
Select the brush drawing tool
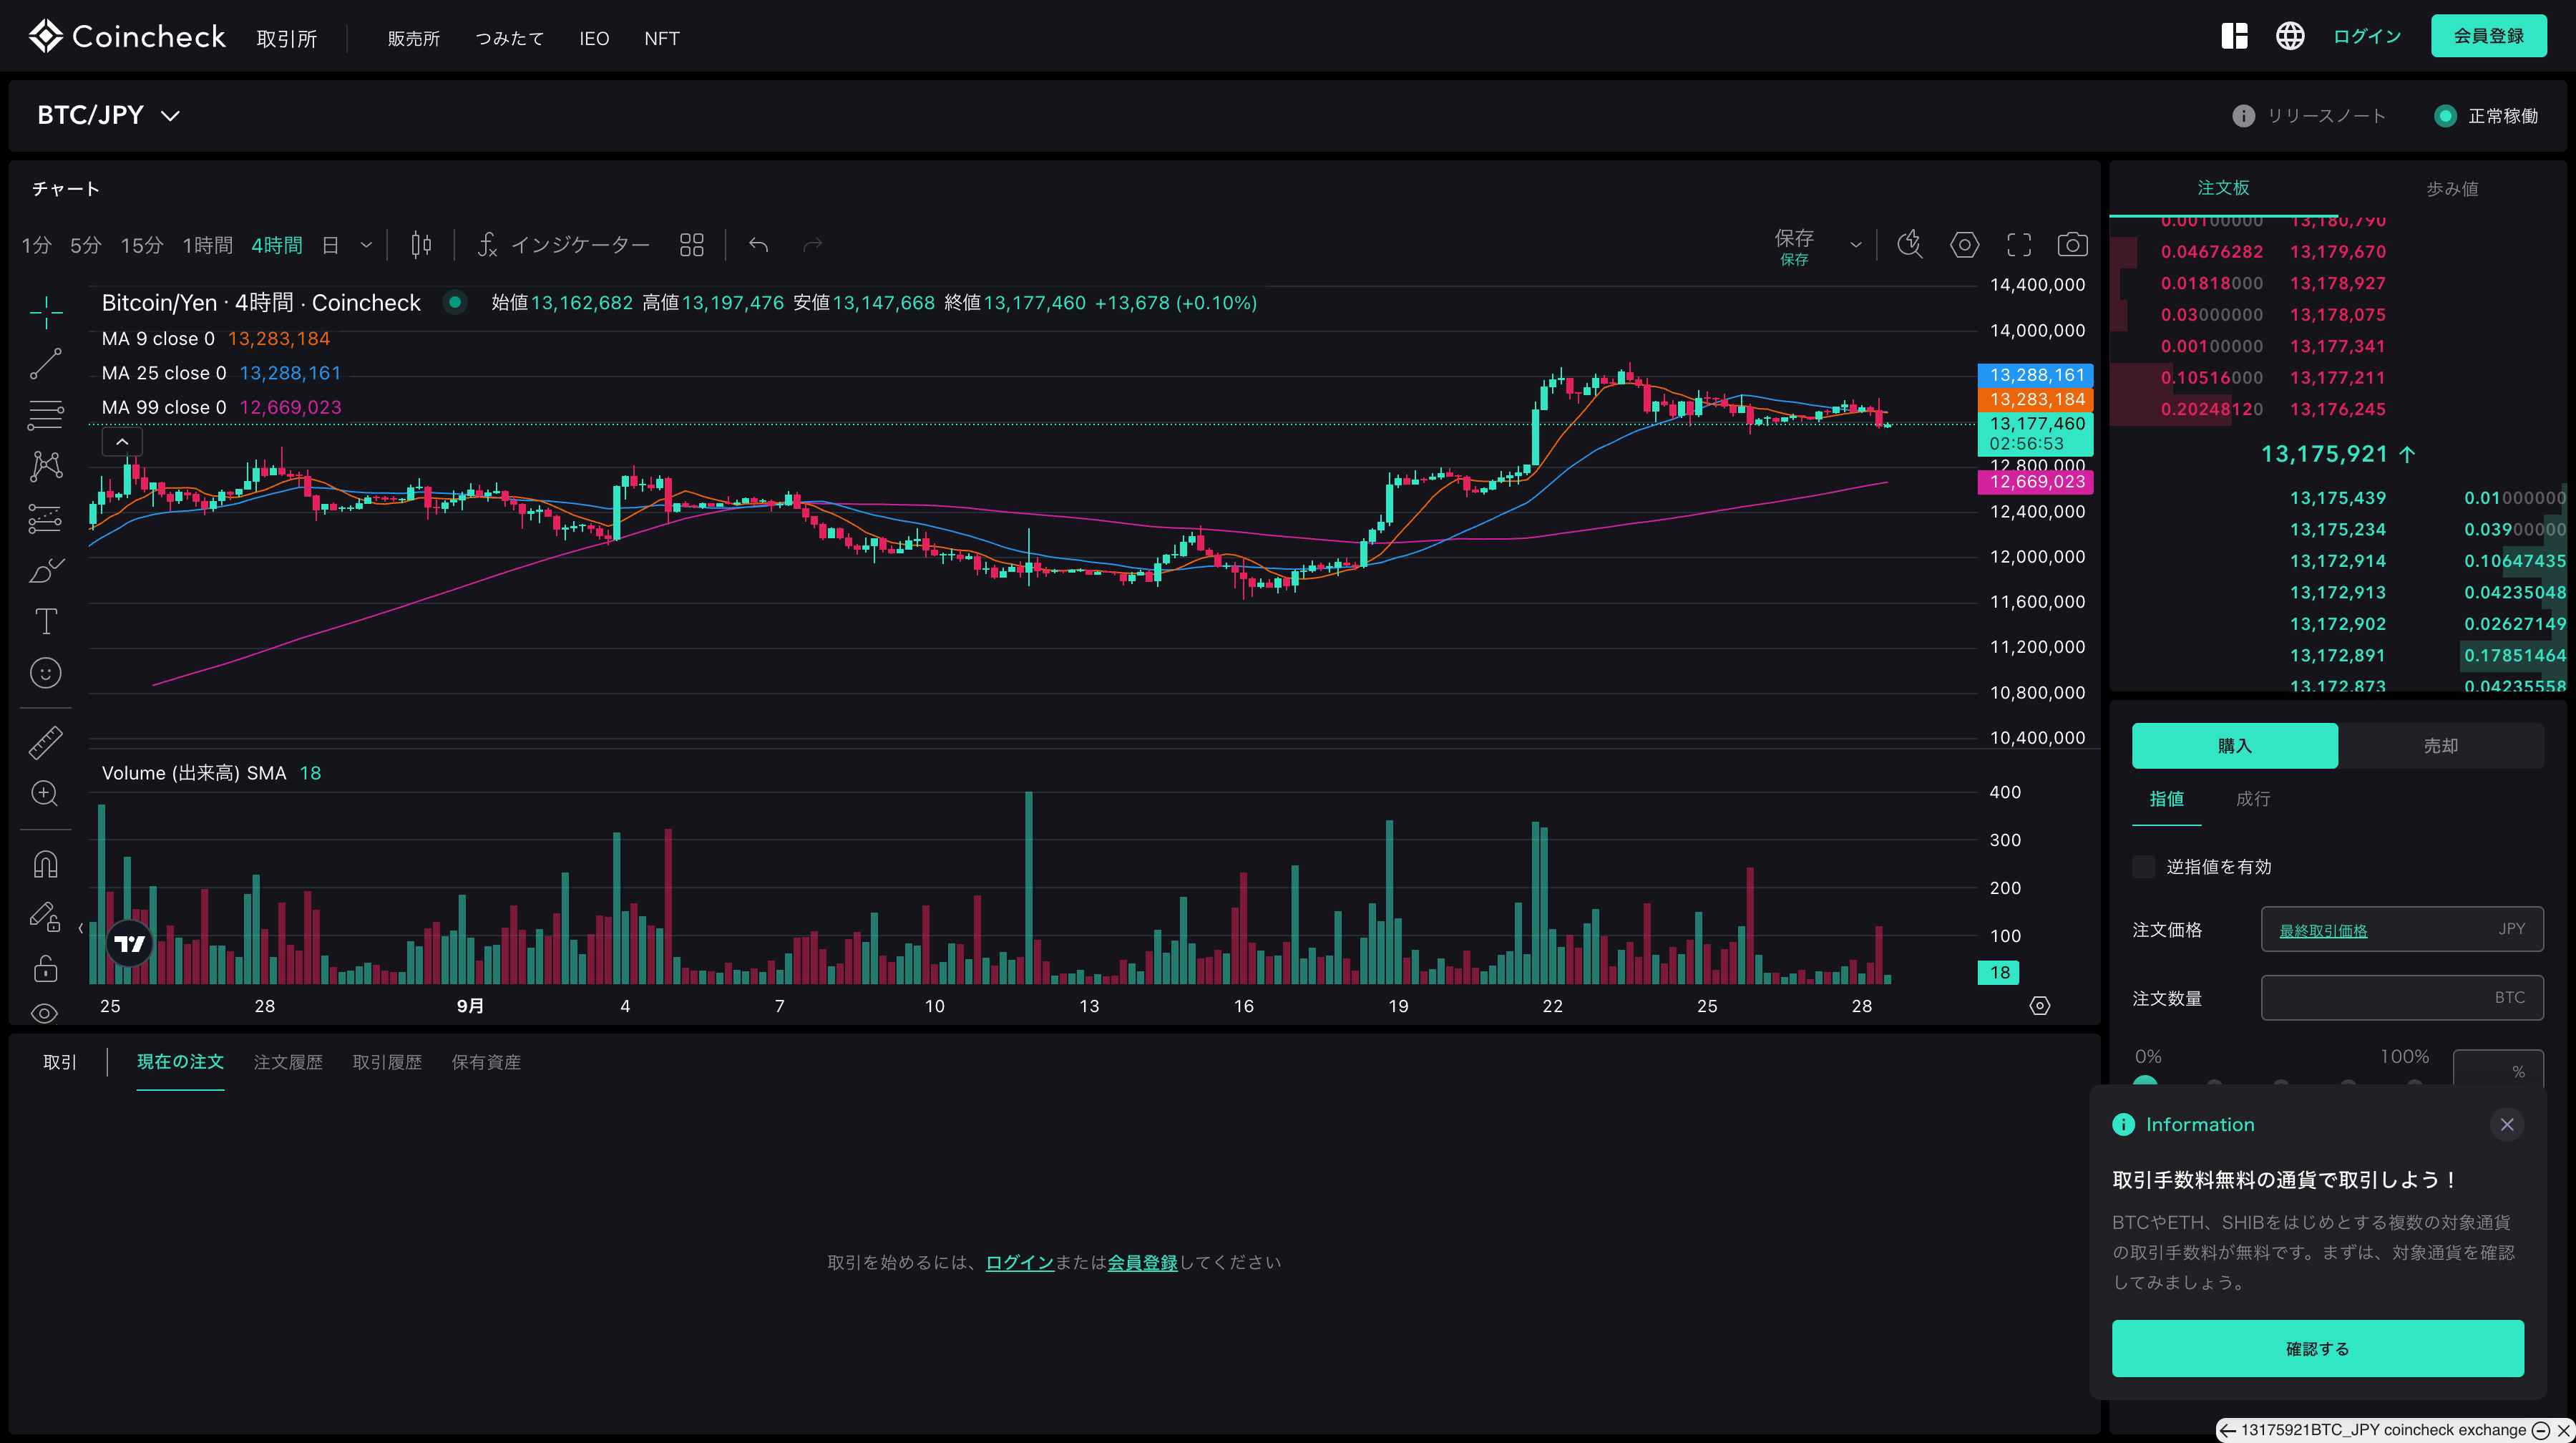(x=45, y=570)
